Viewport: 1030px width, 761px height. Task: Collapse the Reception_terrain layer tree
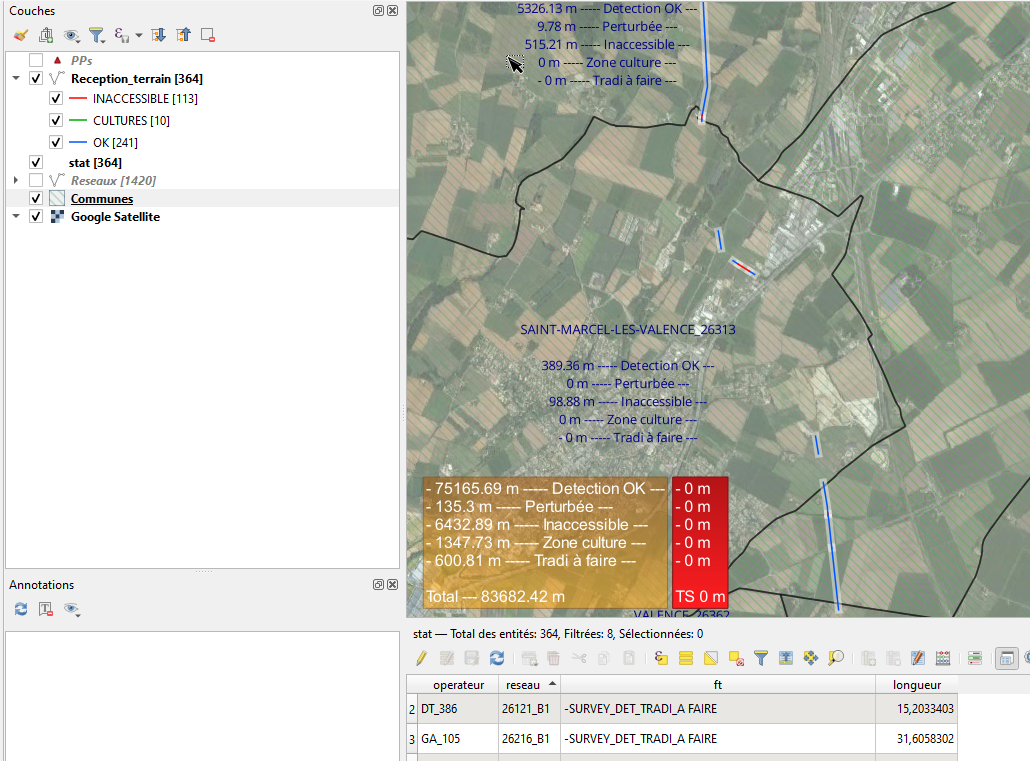coord(16,78)
